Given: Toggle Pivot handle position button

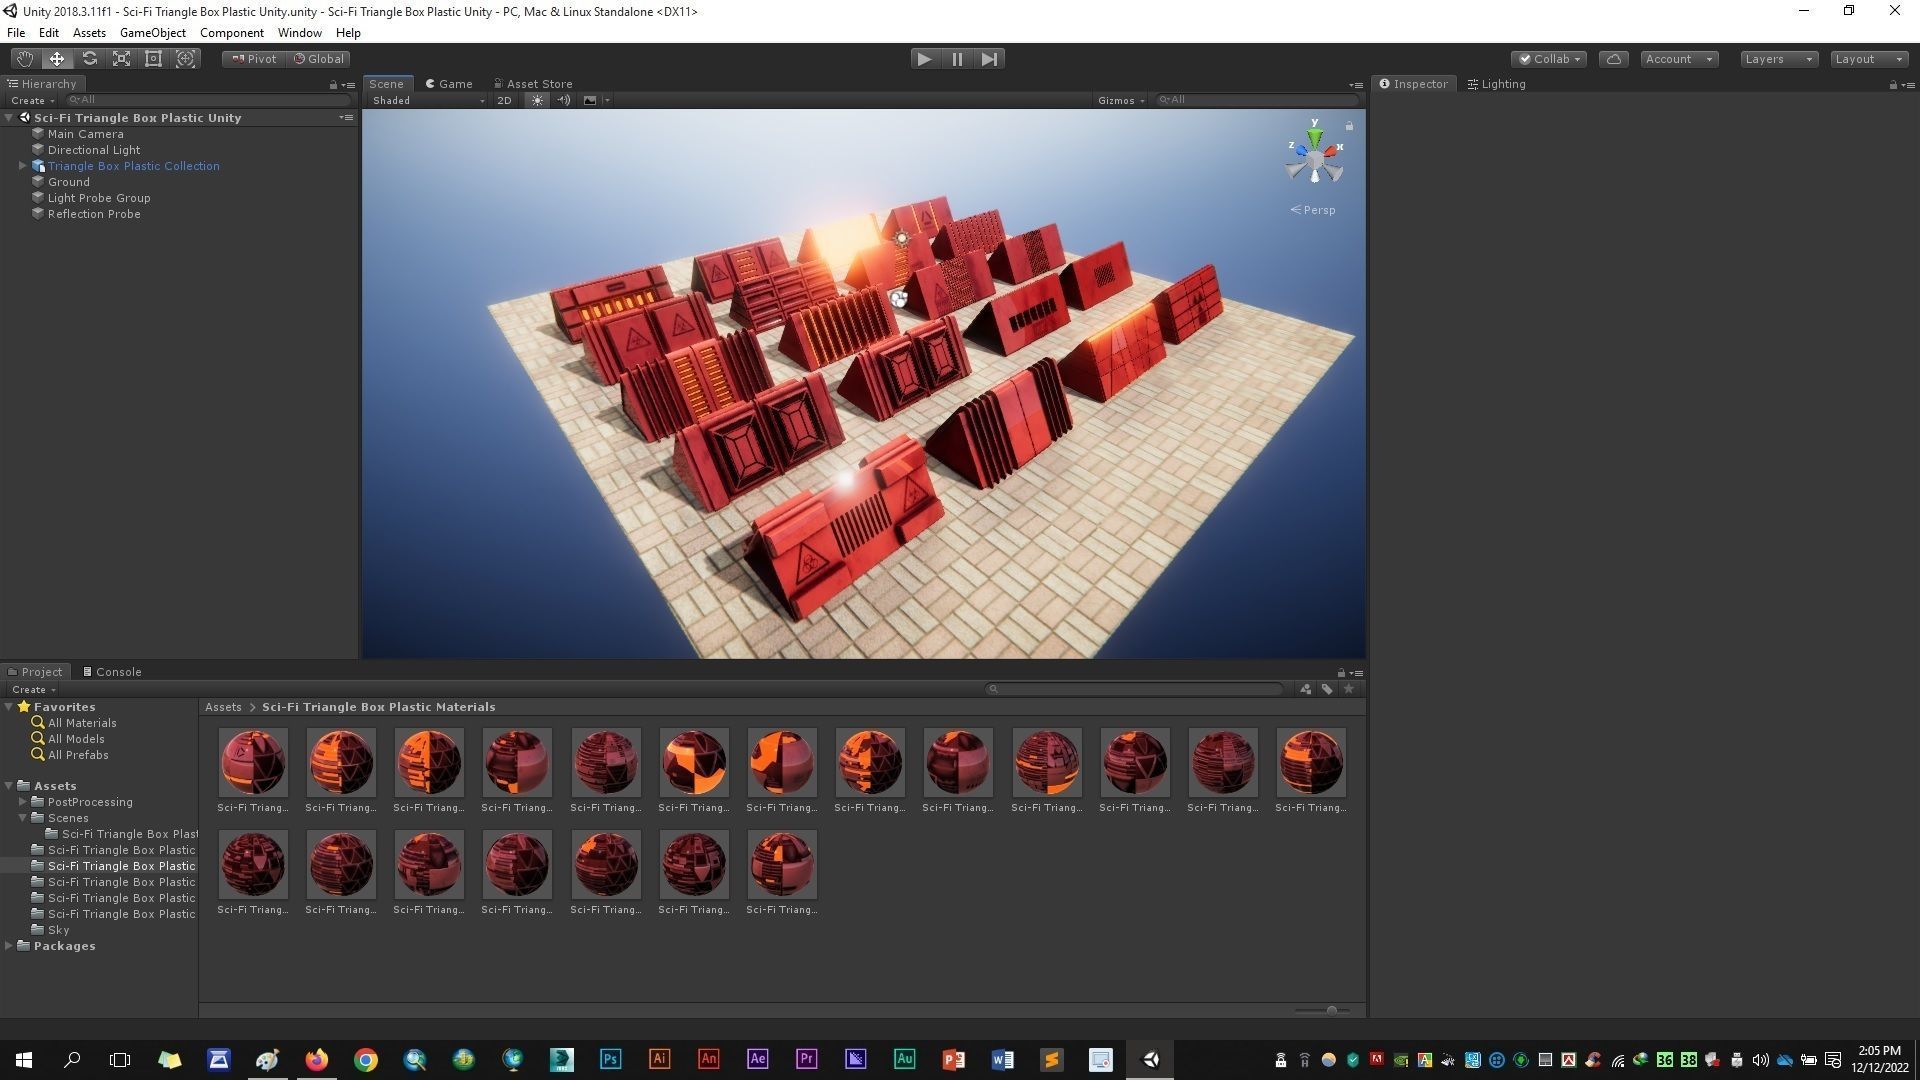Looking at the screenshot, I should (x=254, y=59).
